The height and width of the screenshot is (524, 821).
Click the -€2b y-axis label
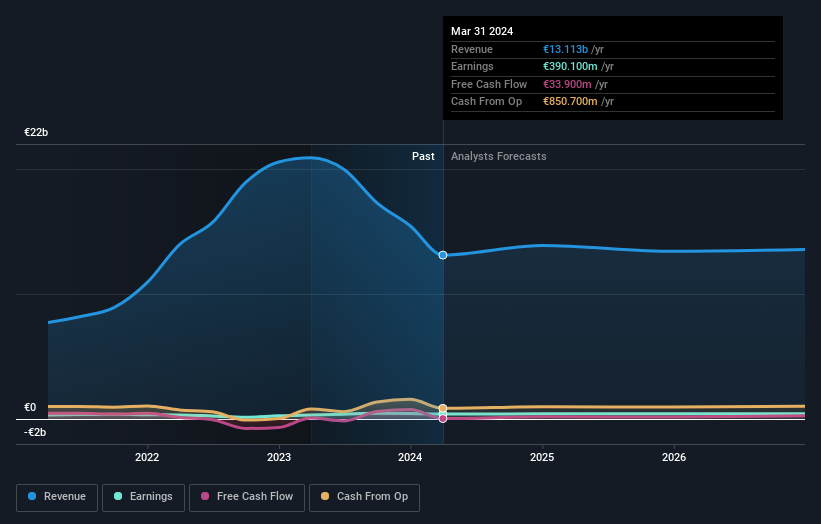tap(35, 432)
